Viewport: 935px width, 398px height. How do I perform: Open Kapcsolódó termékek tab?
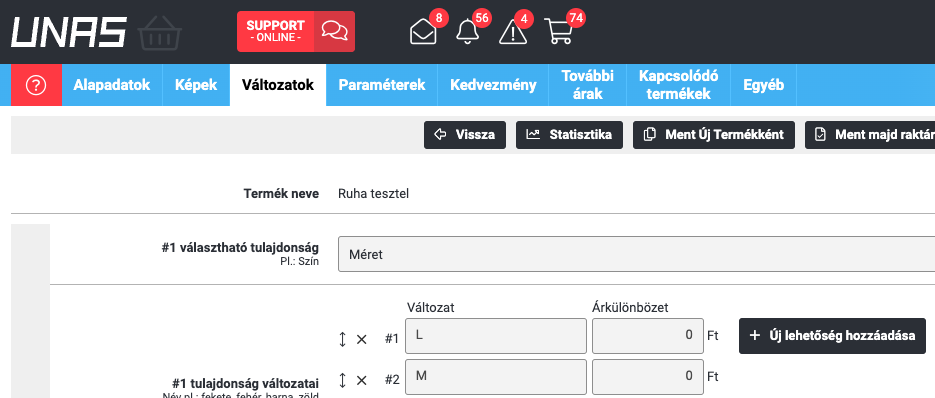click(679, 85)
